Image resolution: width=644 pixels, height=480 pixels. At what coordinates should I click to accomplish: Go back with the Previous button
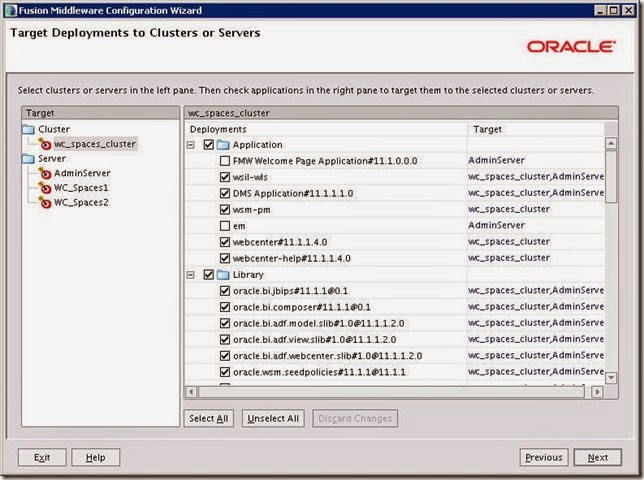click(544, 457)
